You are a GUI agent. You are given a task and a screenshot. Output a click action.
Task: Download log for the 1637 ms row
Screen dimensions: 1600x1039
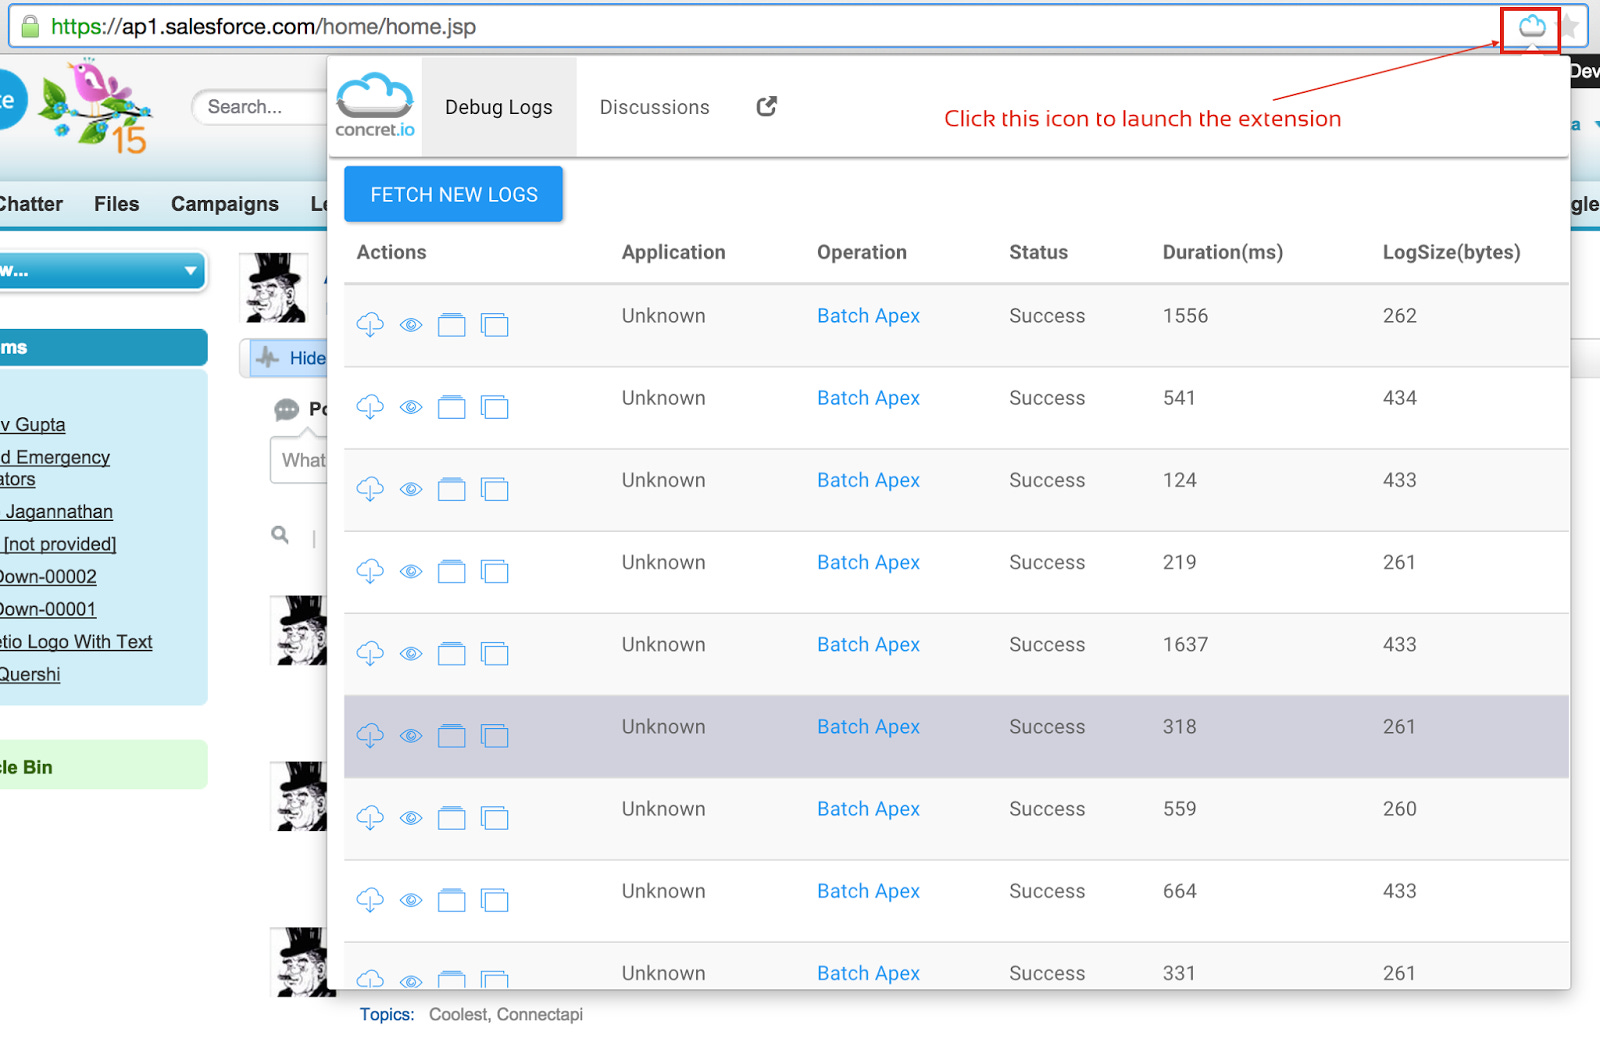coord(370,653)
